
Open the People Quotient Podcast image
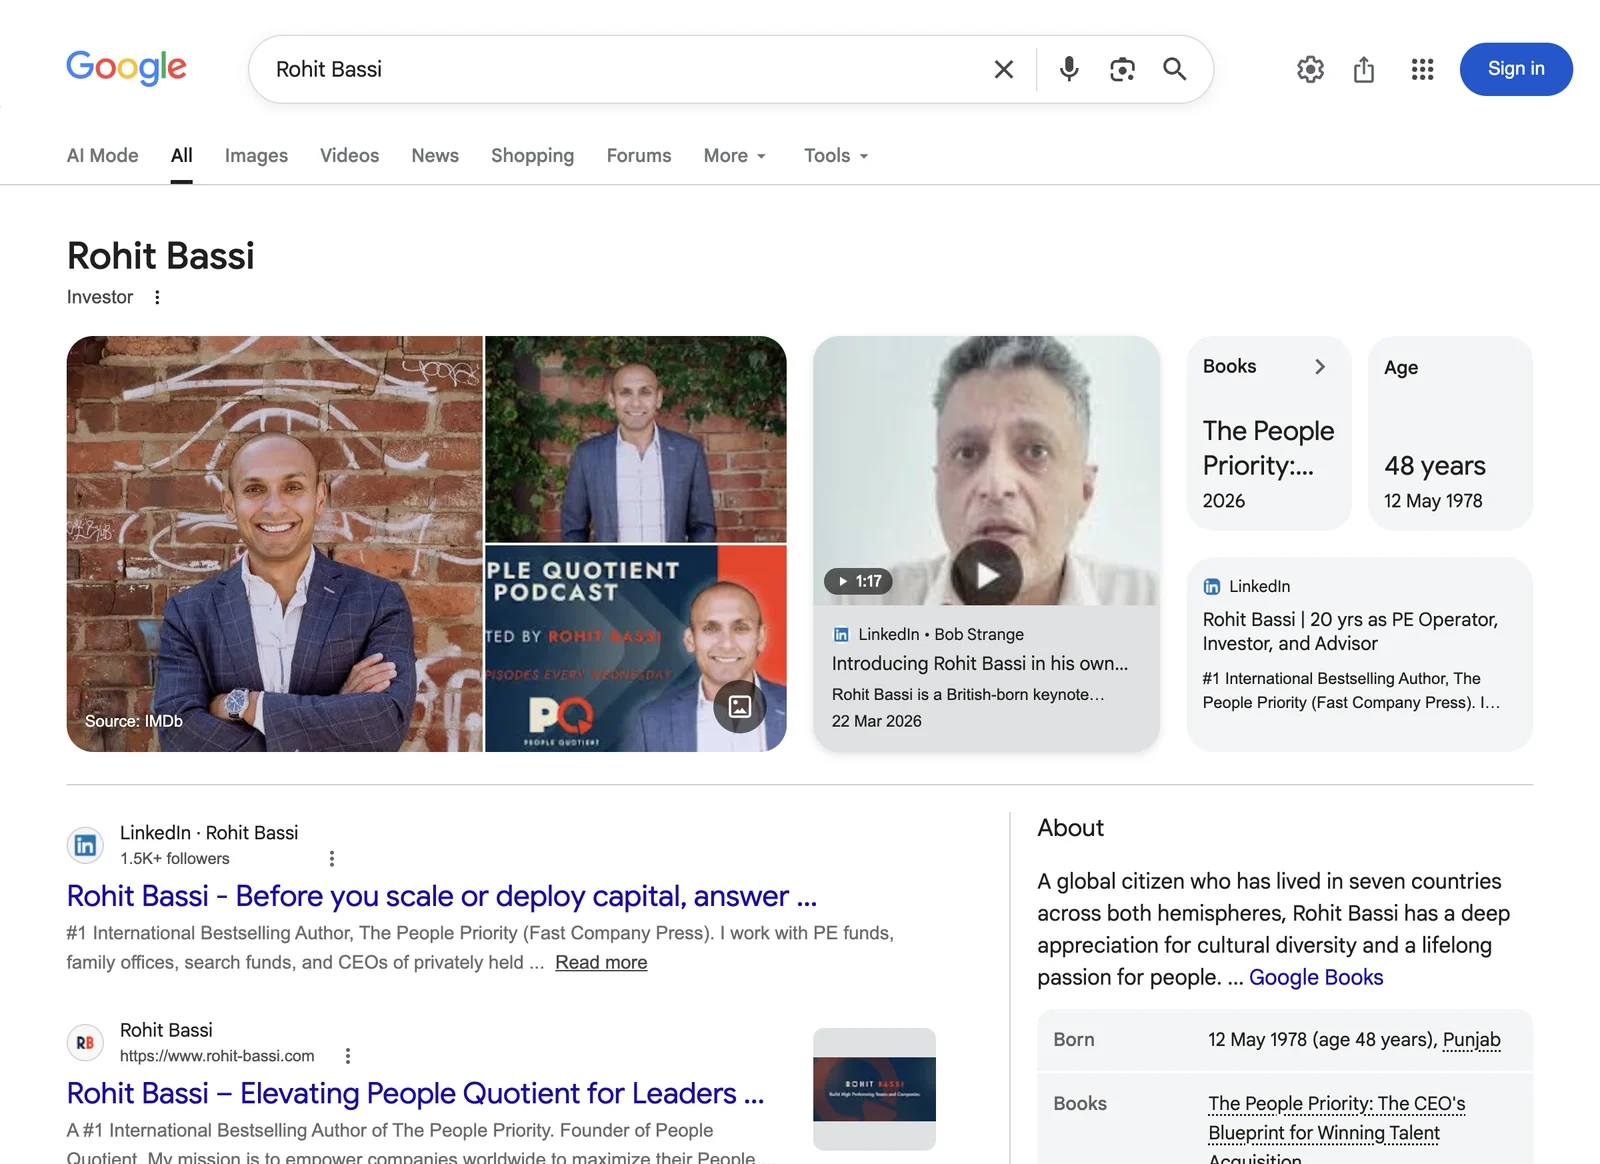point(636,648)
